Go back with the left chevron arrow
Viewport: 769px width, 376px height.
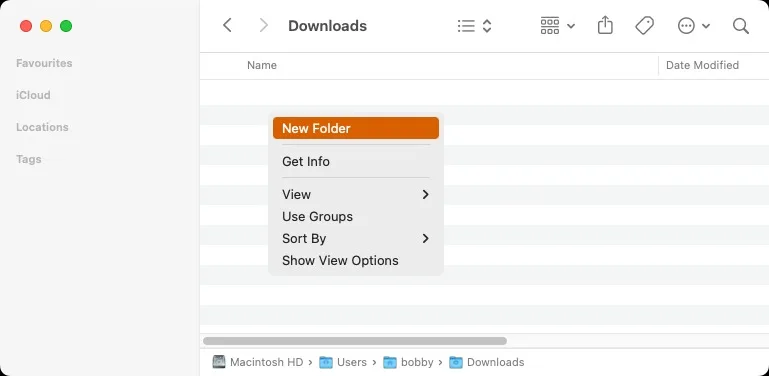coord(227,25)
